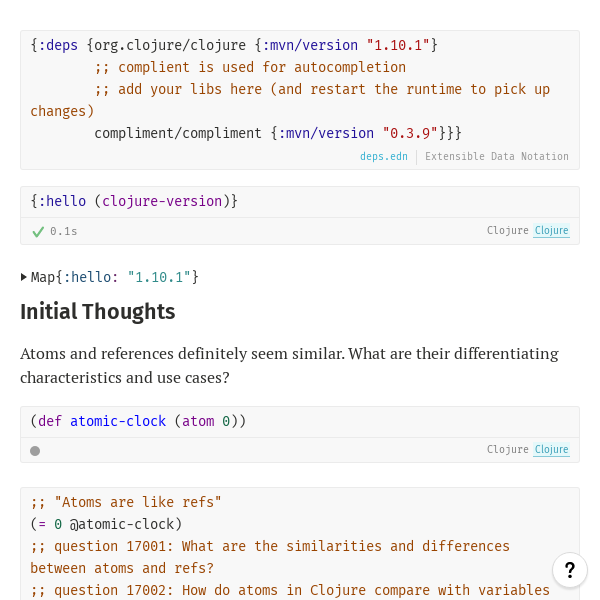Click the "1.10.1" value in Map output
600x600 pixels.
(x=159, y=277)
